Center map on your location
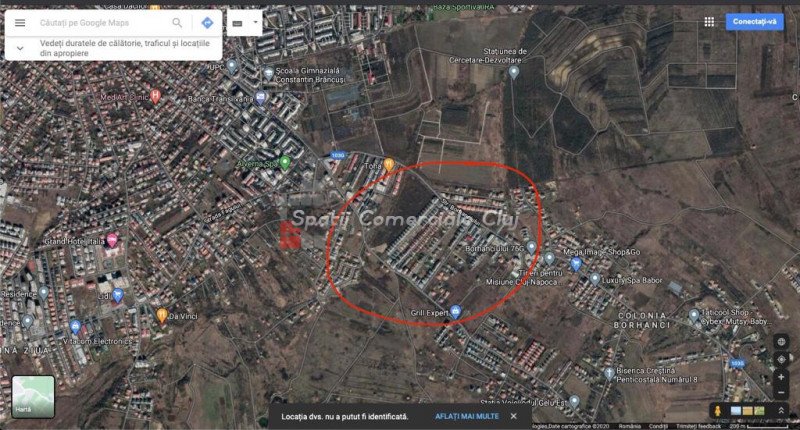 click(x=781, y=360)
